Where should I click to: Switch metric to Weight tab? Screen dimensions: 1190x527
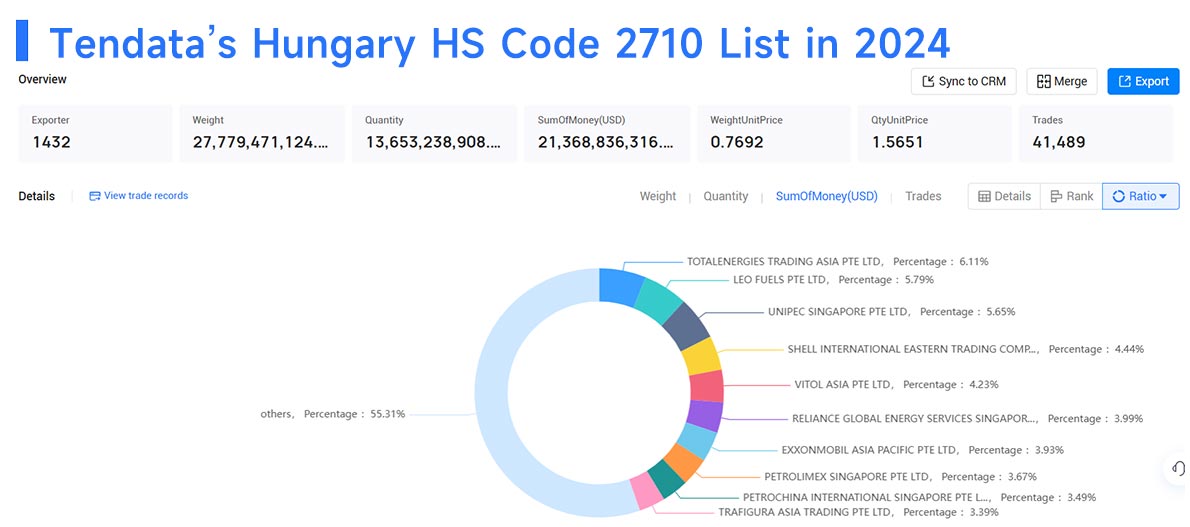[x=657, y=196]
